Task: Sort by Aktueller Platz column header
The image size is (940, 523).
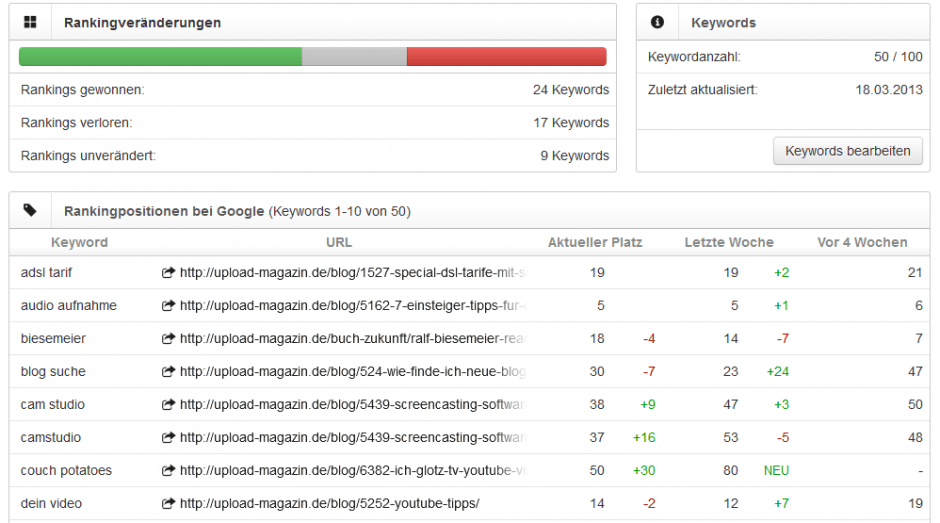Action: click(x=595, y=242)
